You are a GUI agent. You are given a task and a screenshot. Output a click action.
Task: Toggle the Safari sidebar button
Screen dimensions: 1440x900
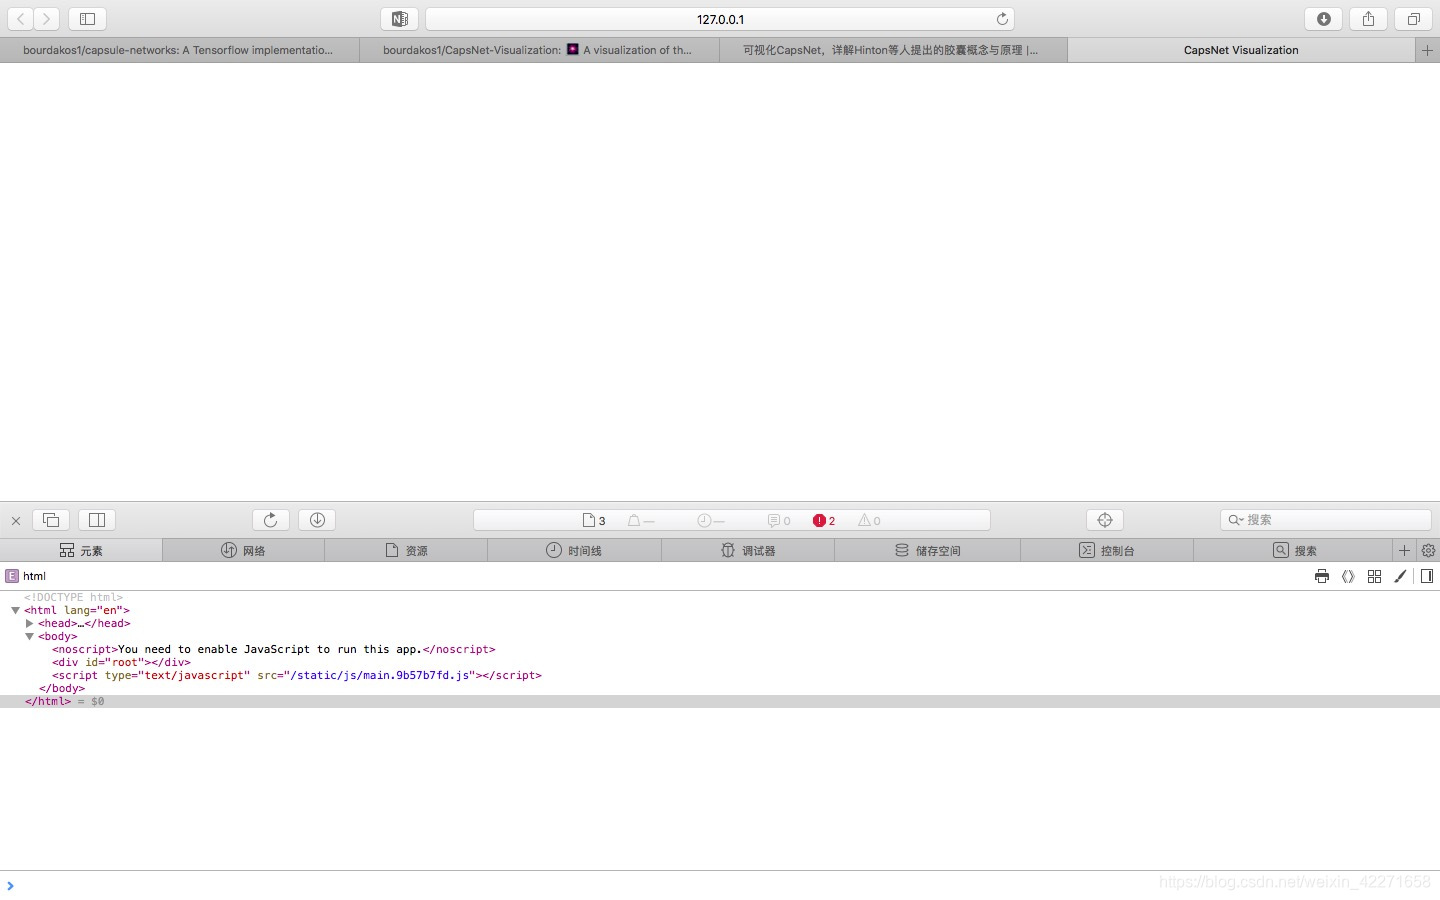[87, 19]
